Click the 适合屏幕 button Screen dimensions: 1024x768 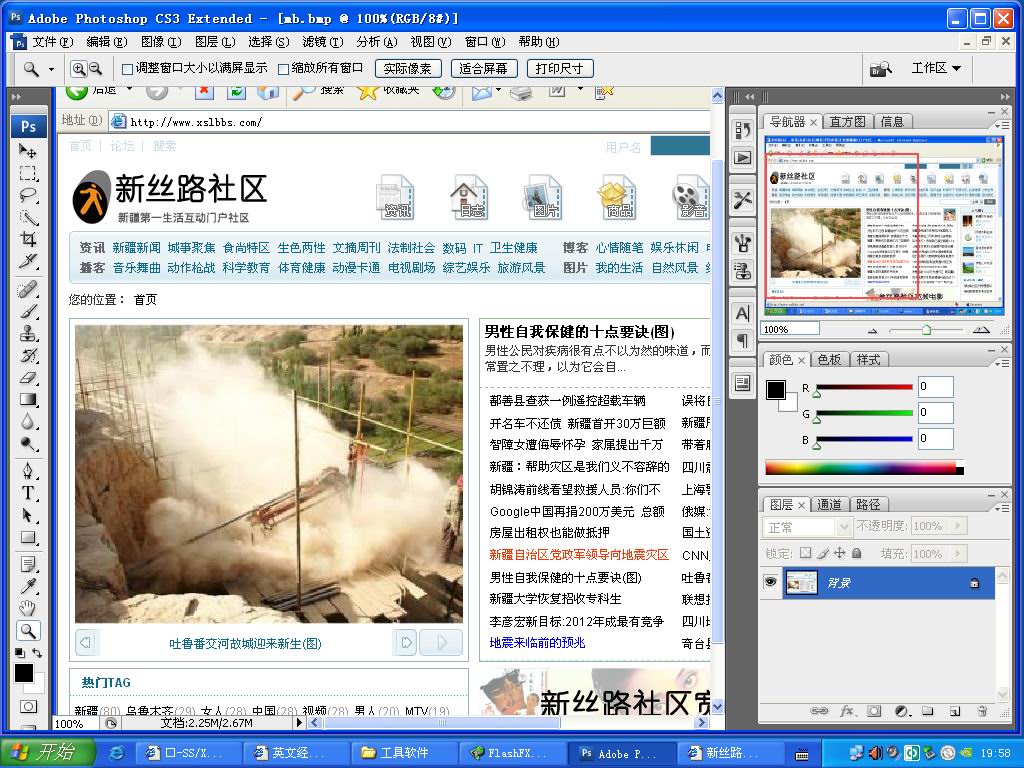tap(484, 69)
